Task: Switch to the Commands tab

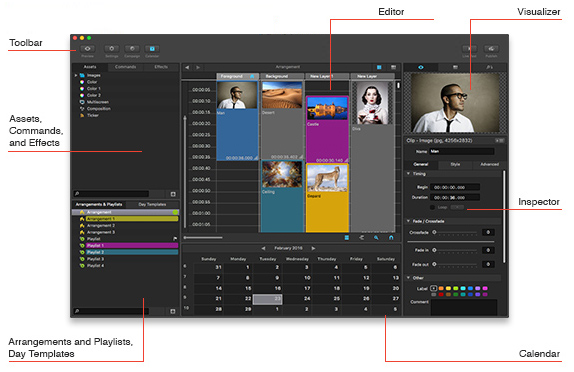Action: point(125,67)
